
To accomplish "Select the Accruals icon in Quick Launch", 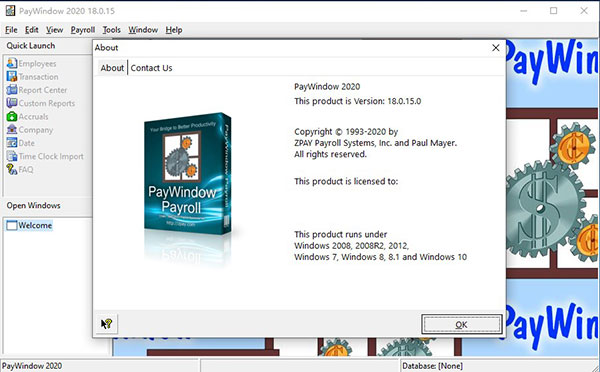I will pos(11,116).
